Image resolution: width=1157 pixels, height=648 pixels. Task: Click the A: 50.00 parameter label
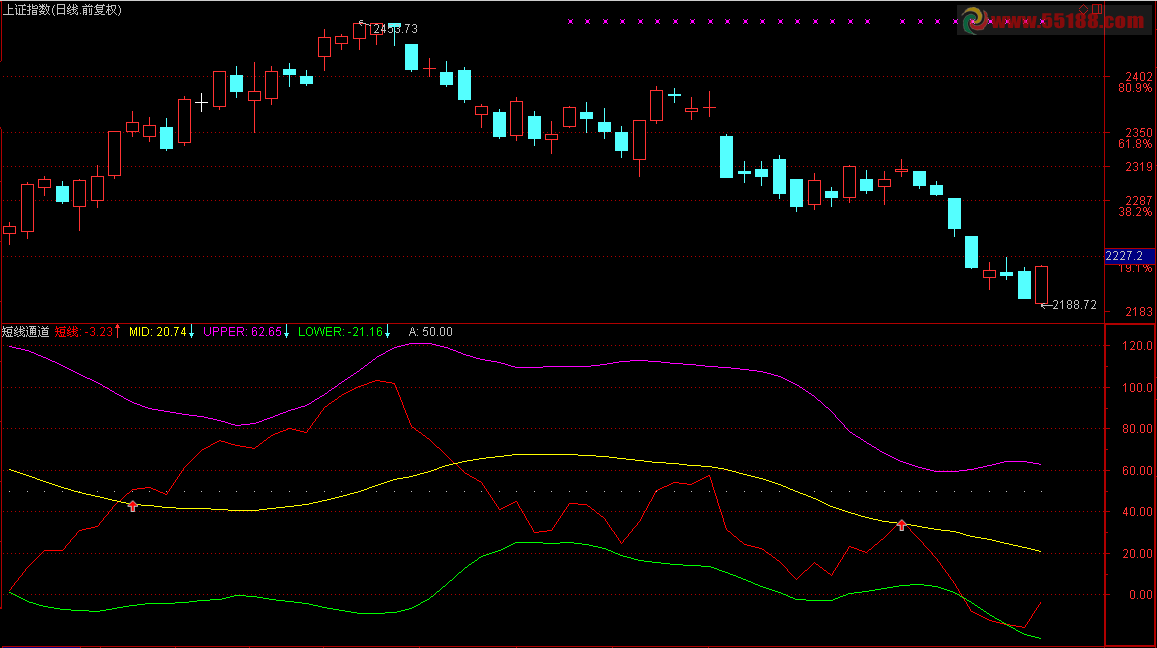click(x=431, y=332)
